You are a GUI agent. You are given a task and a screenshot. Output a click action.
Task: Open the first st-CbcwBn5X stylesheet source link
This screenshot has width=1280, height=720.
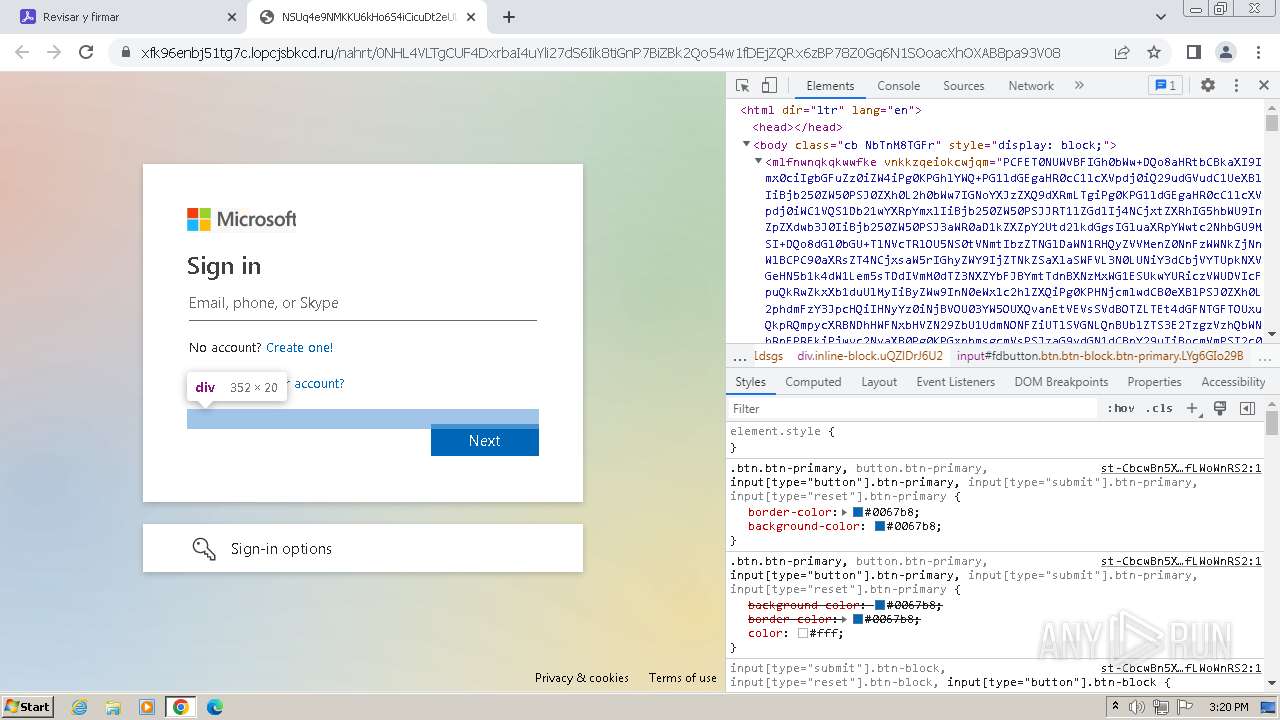click(1181, 468)
